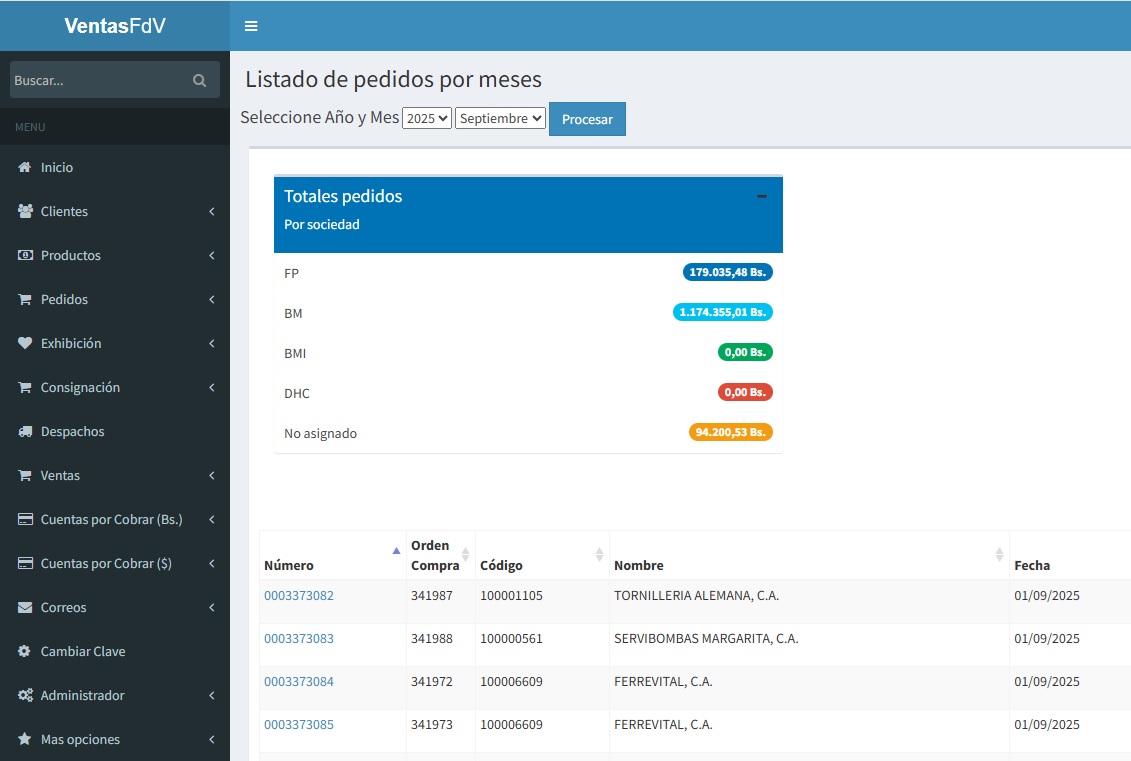Image resolution: width=1131 pixels, height=761 pixels.
Task: Open order link 0003373083
Action: click(x=299, y=639)
